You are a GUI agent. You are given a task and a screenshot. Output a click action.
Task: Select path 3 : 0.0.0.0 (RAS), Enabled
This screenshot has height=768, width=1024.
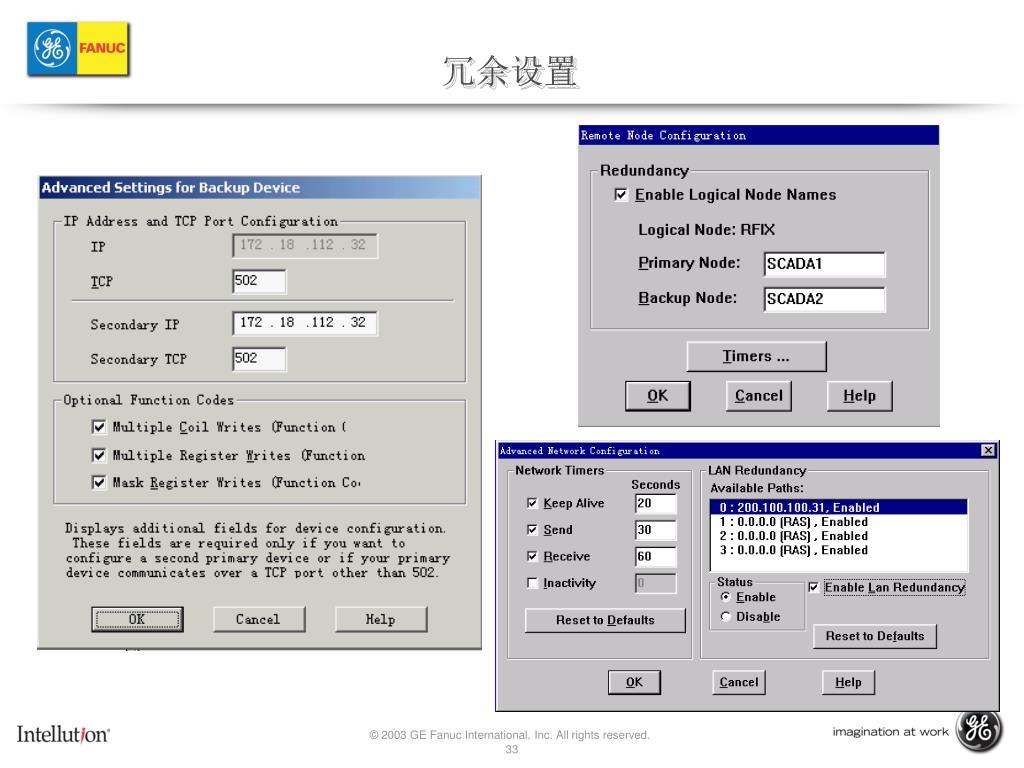838,551
